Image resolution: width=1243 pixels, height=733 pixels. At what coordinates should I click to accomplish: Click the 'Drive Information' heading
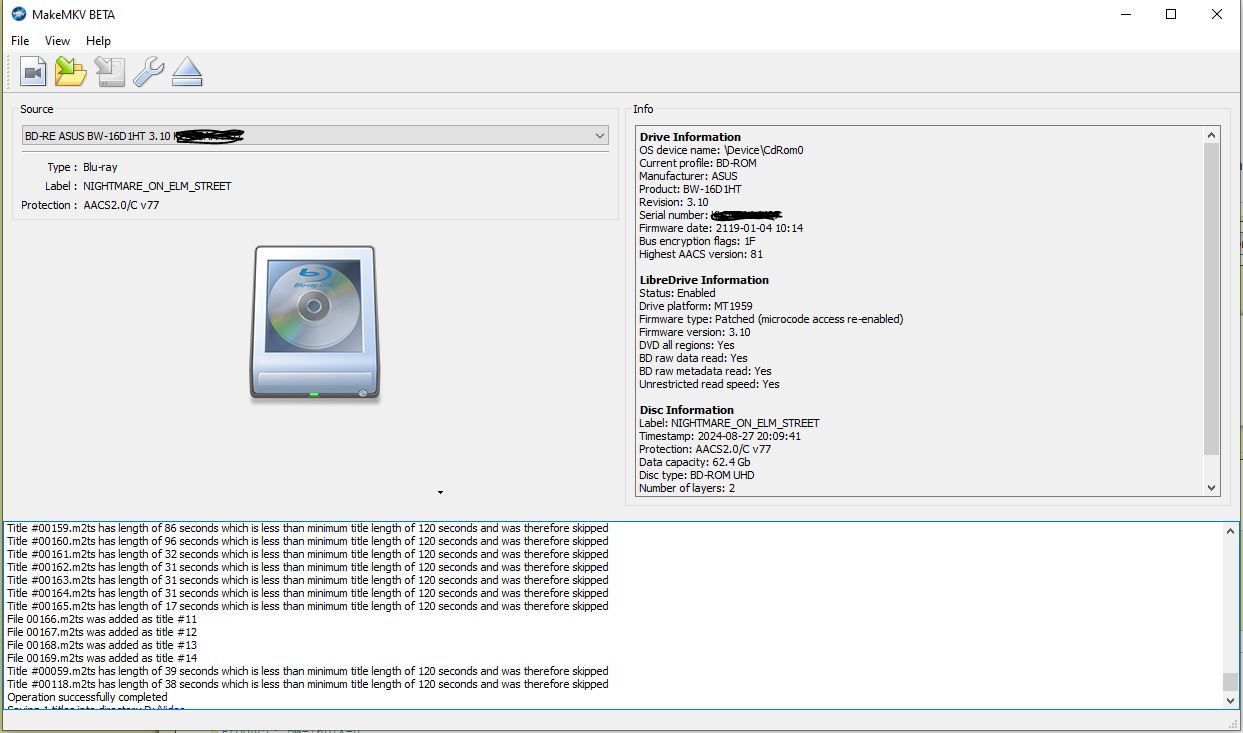[690, 137]
